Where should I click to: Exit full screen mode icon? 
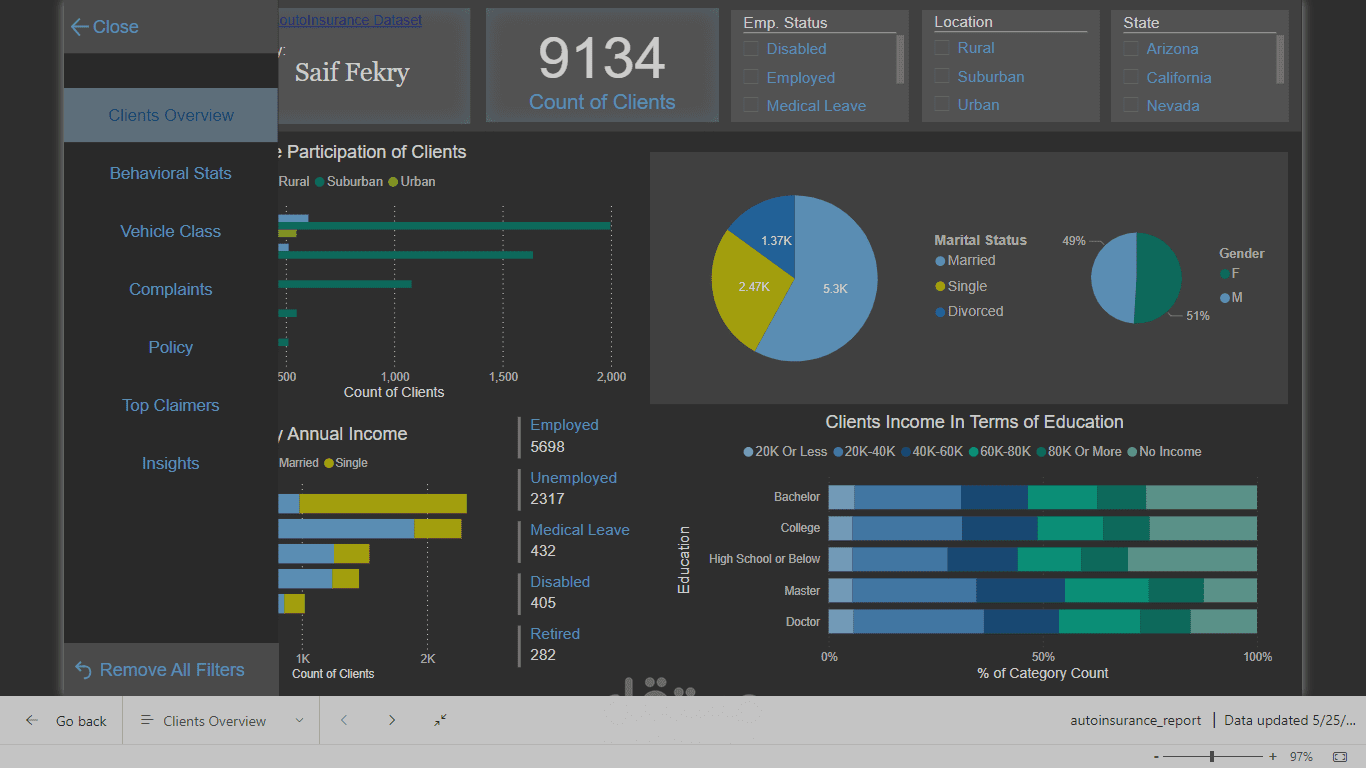pyautogui.click(x=440, y=721)
